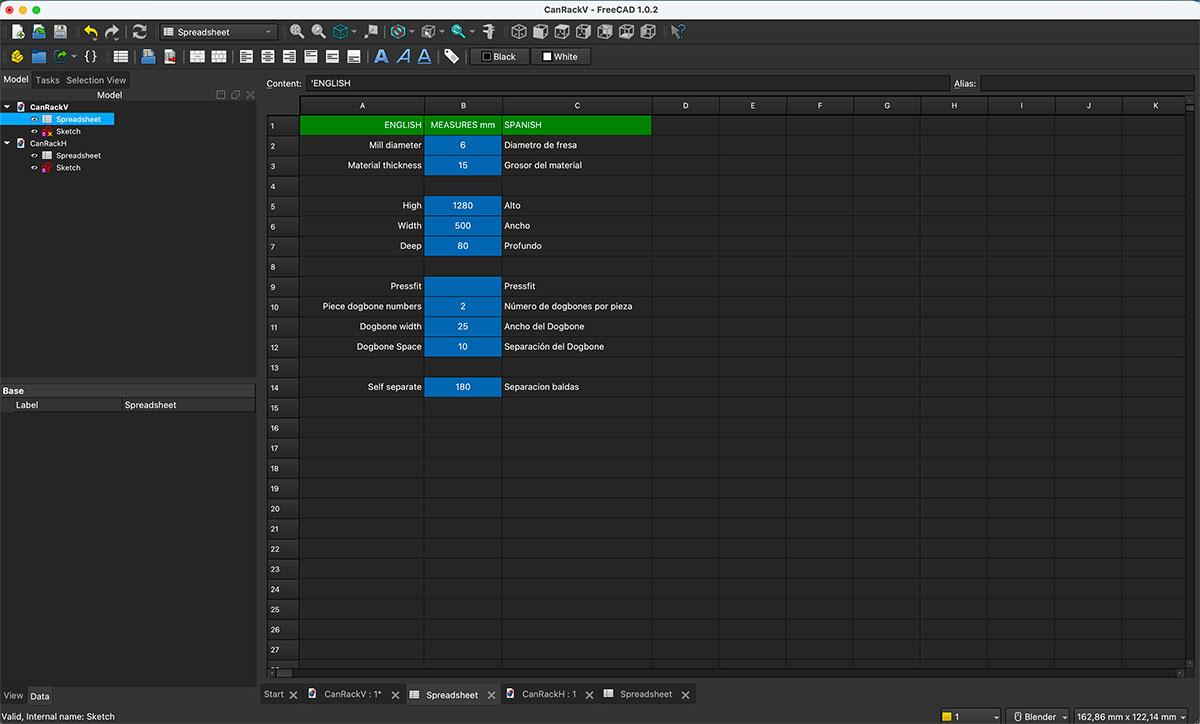This screenshot has height=724, width=1200.
Task: Click the Measure tool icon
Action: click(489, 32)
